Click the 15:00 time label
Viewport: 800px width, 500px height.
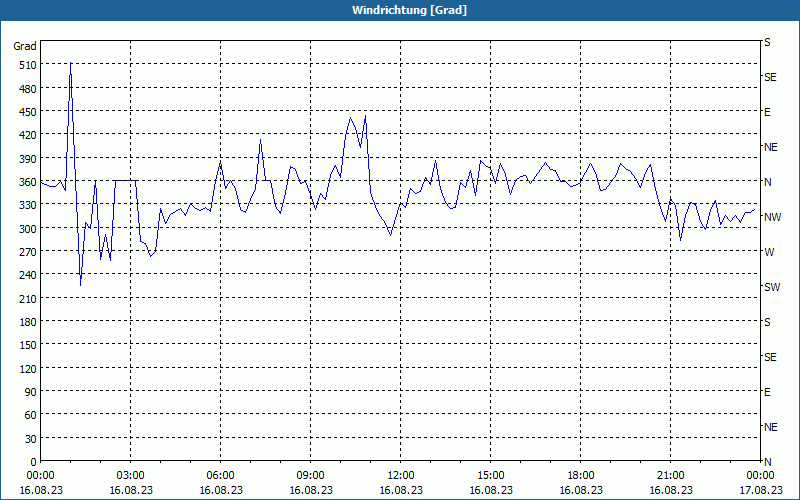[490, 476]
